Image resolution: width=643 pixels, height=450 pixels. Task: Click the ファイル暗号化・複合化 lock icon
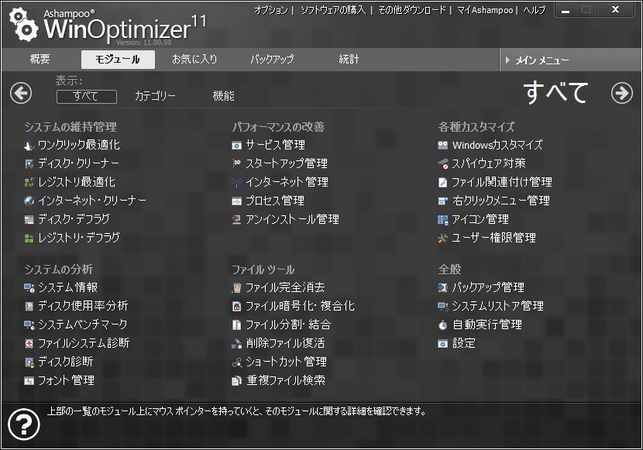pyautogui.click(x=237, y=306)
